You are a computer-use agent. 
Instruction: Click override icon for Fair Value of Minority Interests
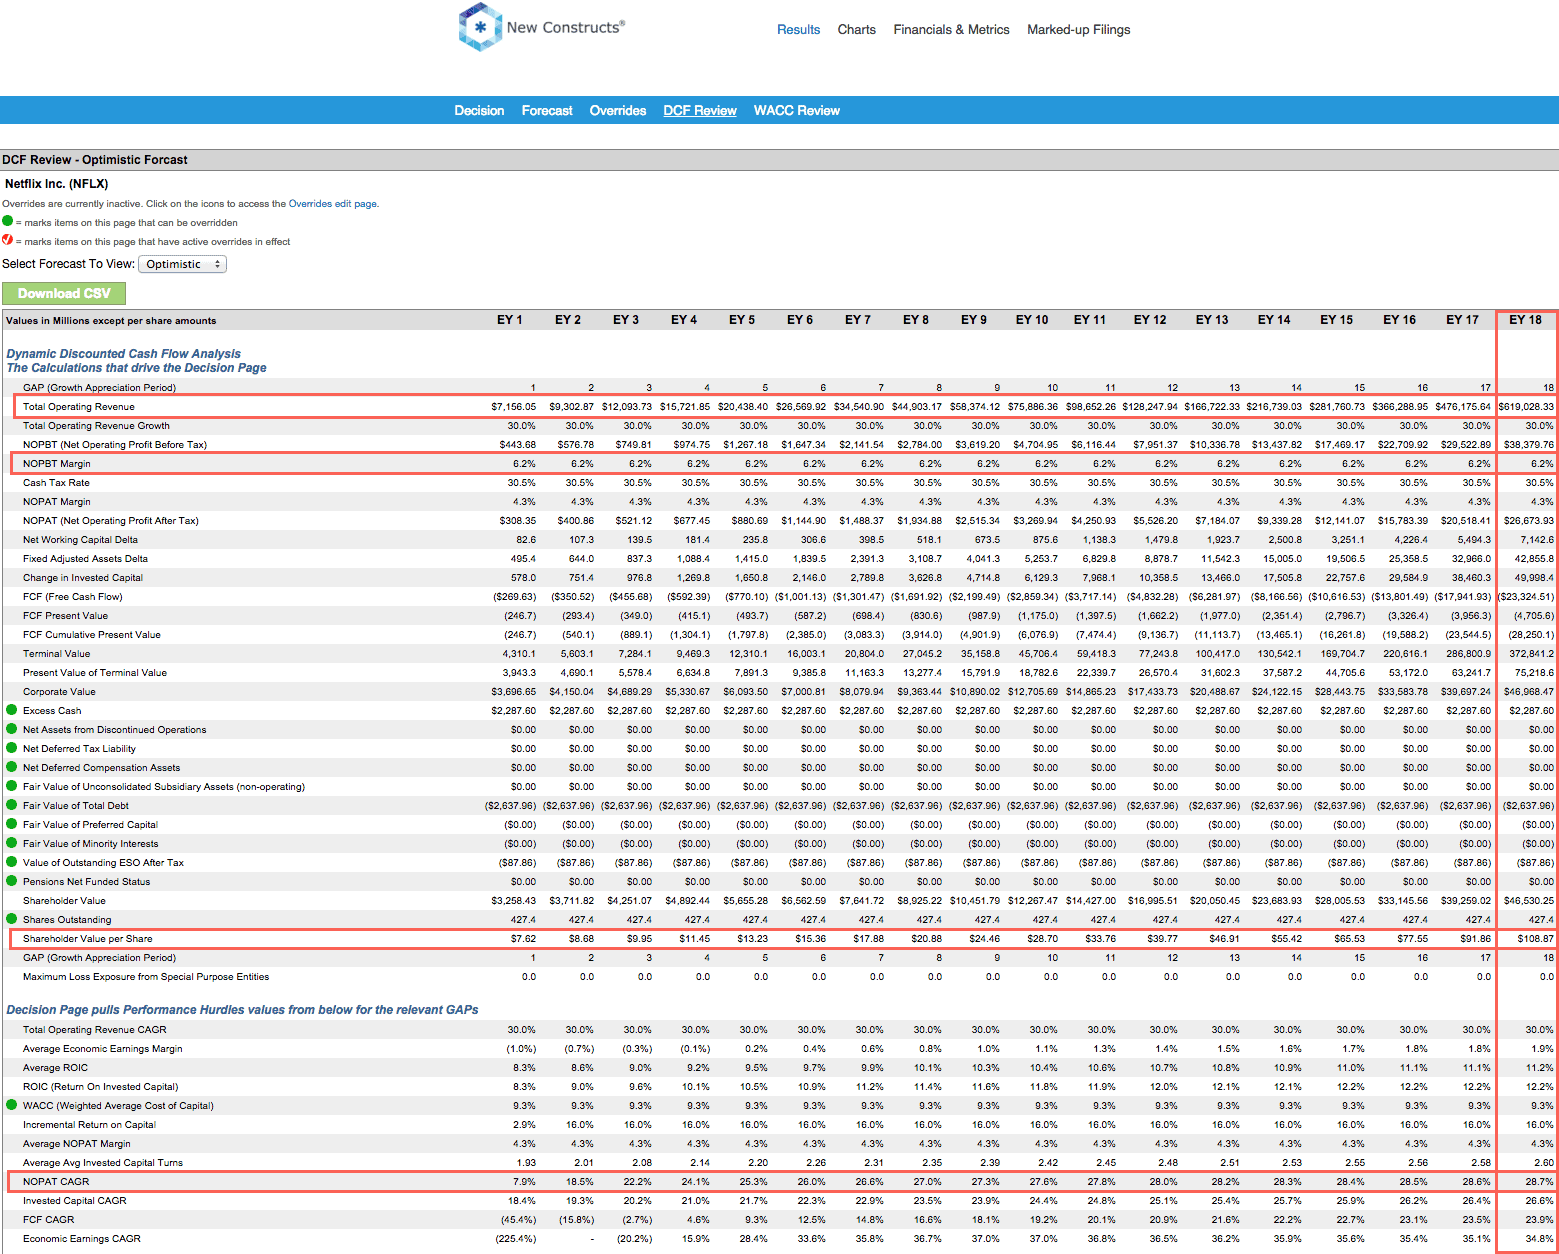coord(12,843)
